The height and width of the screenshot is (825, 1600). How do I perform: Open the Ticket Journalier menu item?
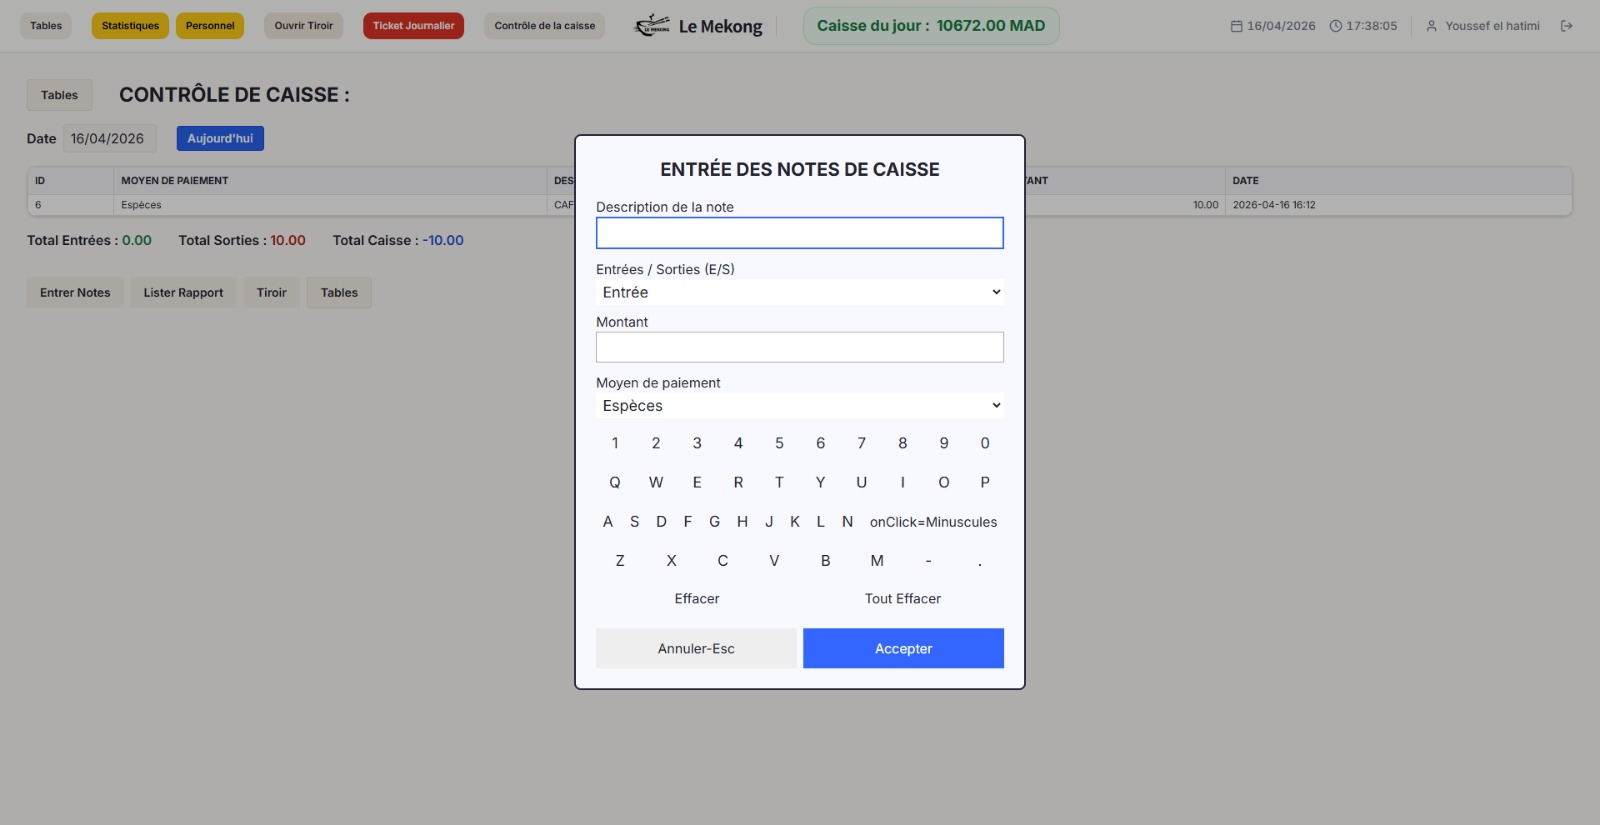coord(413,26)
